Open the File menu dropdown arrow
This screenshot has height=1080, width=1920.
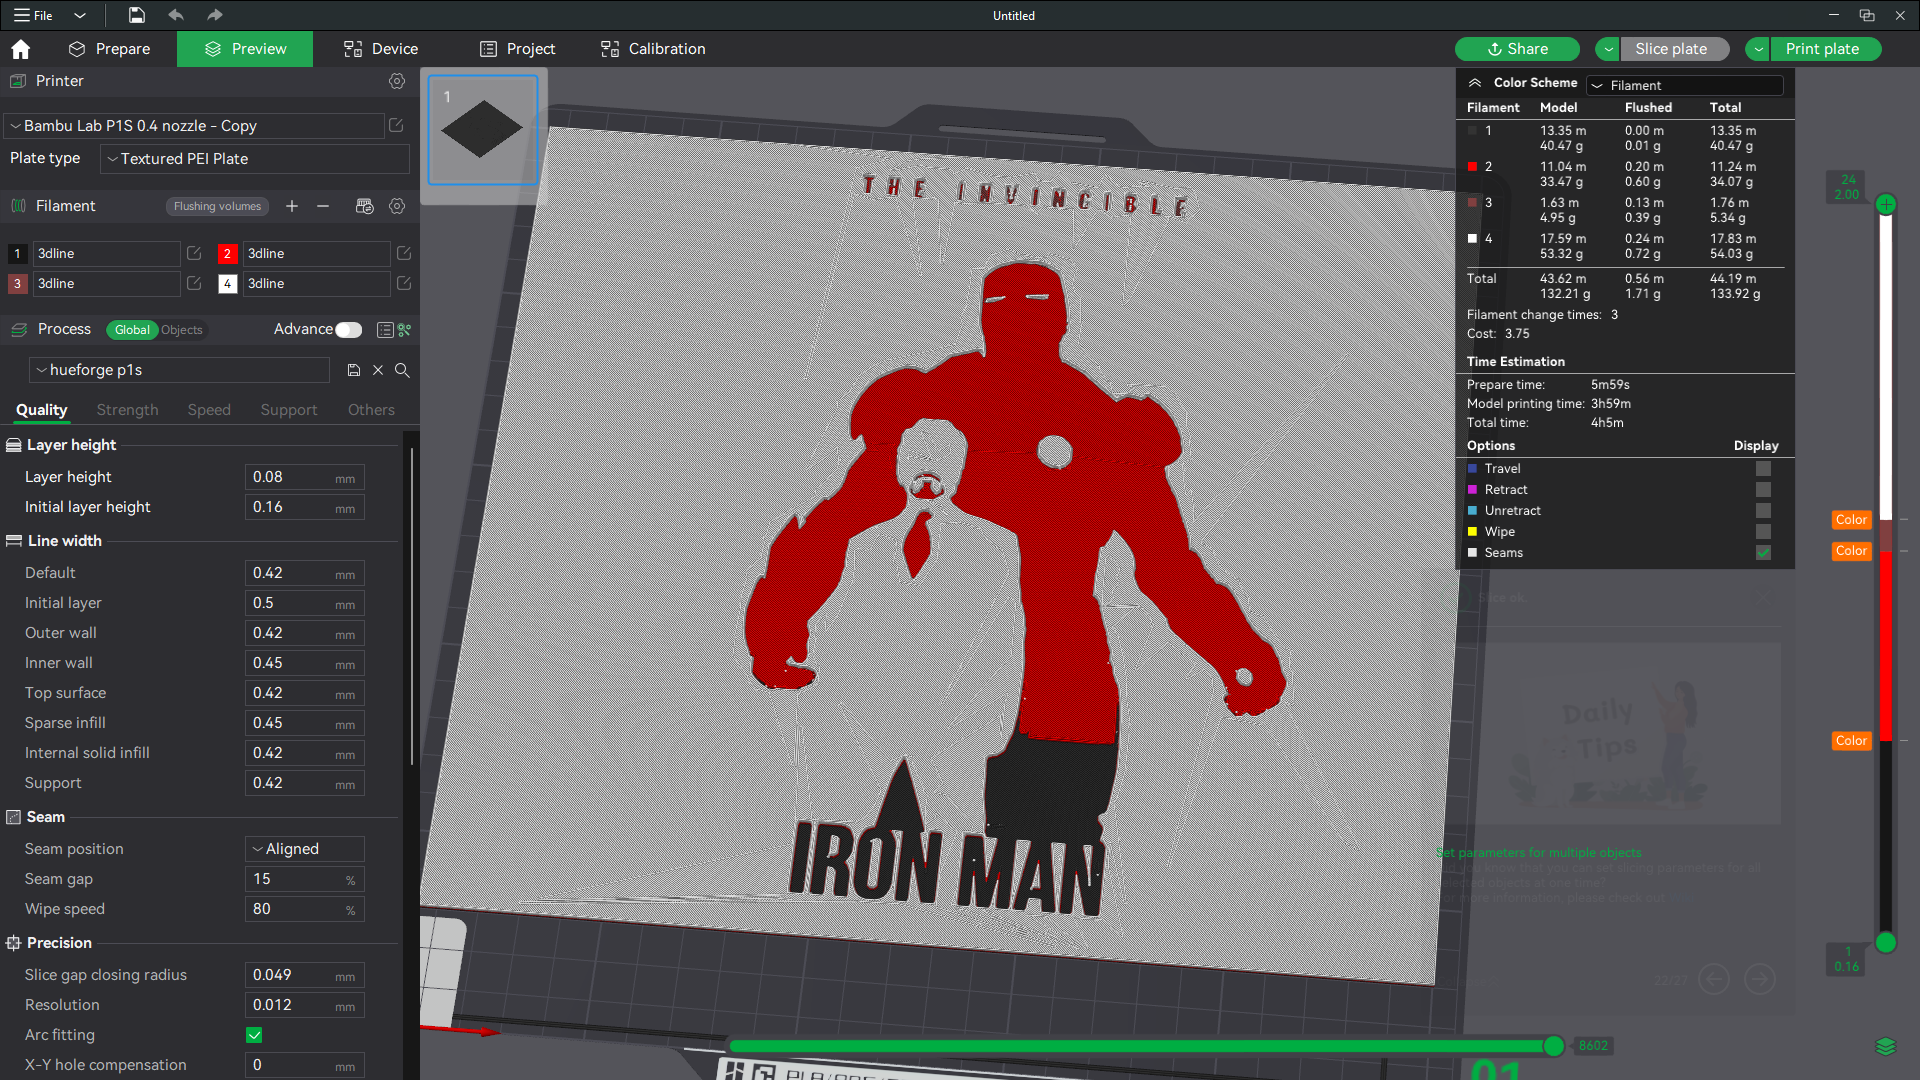point(80,15)
